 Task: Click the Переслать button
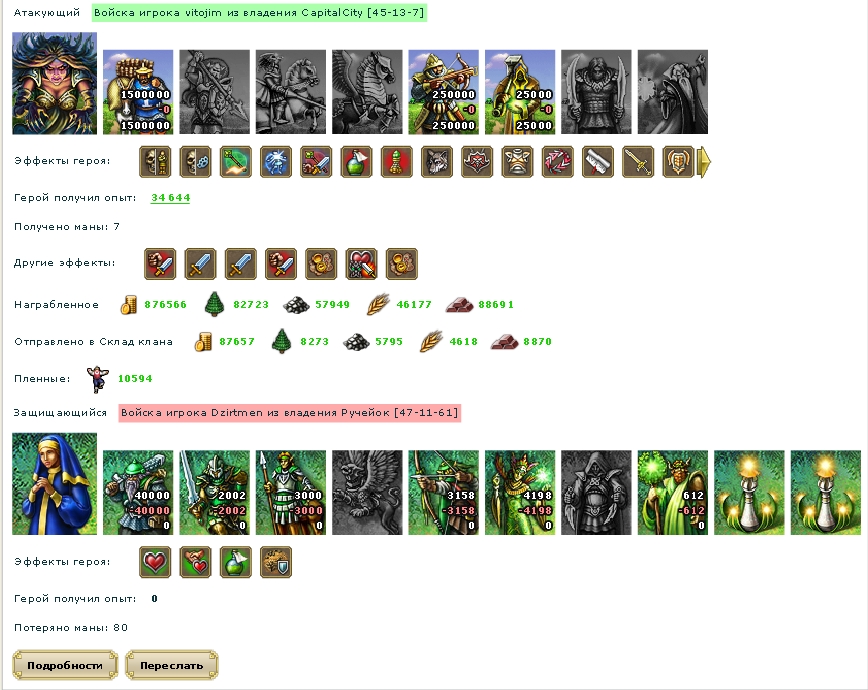(172, 665)
